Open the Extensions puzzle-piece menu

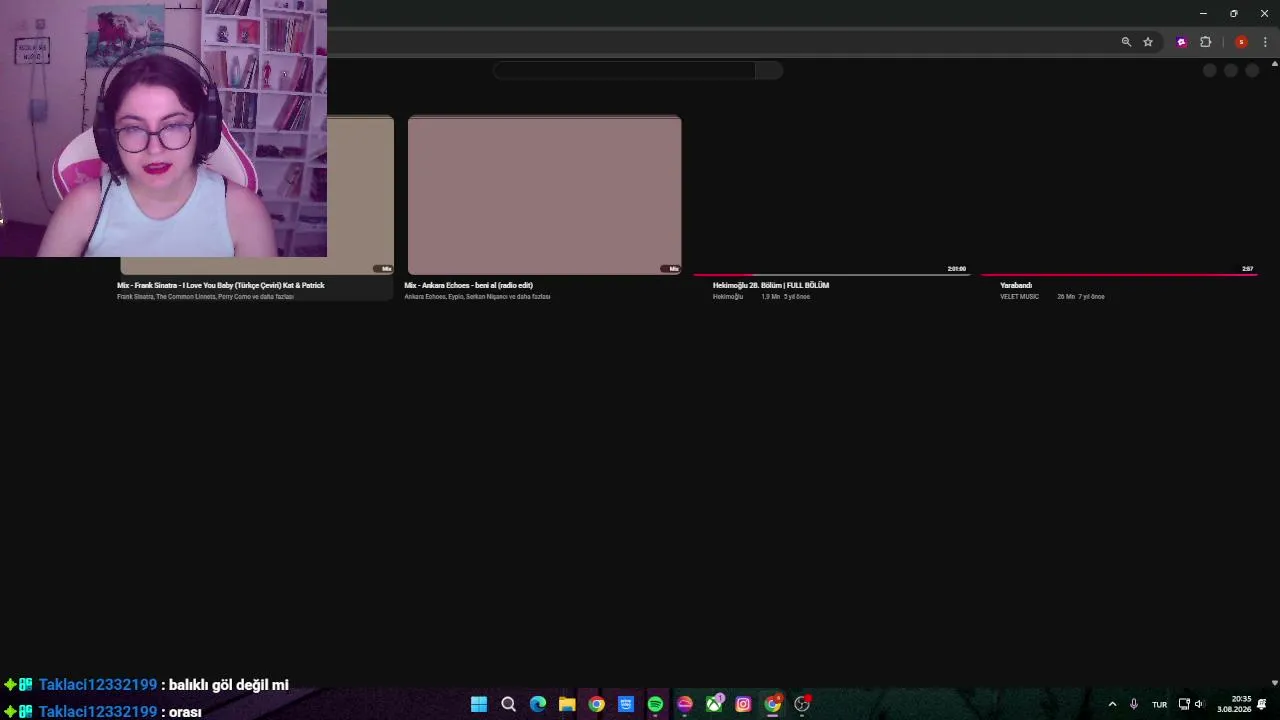[1205, 42]
